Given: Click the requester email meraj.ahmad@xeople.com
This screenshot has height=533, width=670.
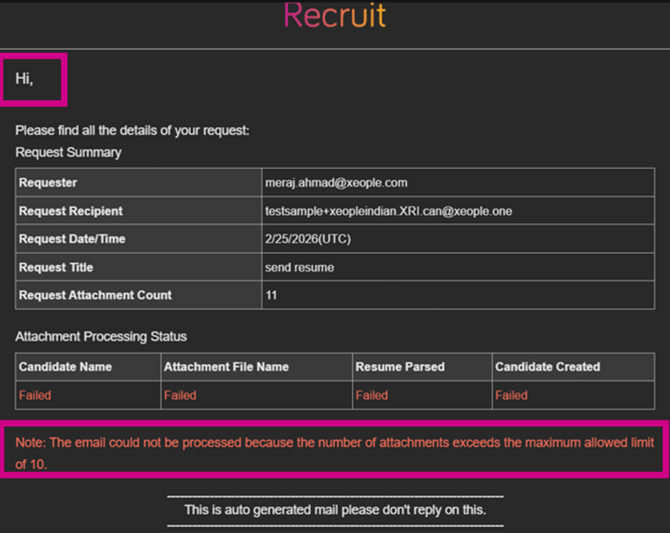Looking at the screenshot, I should 336,183.
